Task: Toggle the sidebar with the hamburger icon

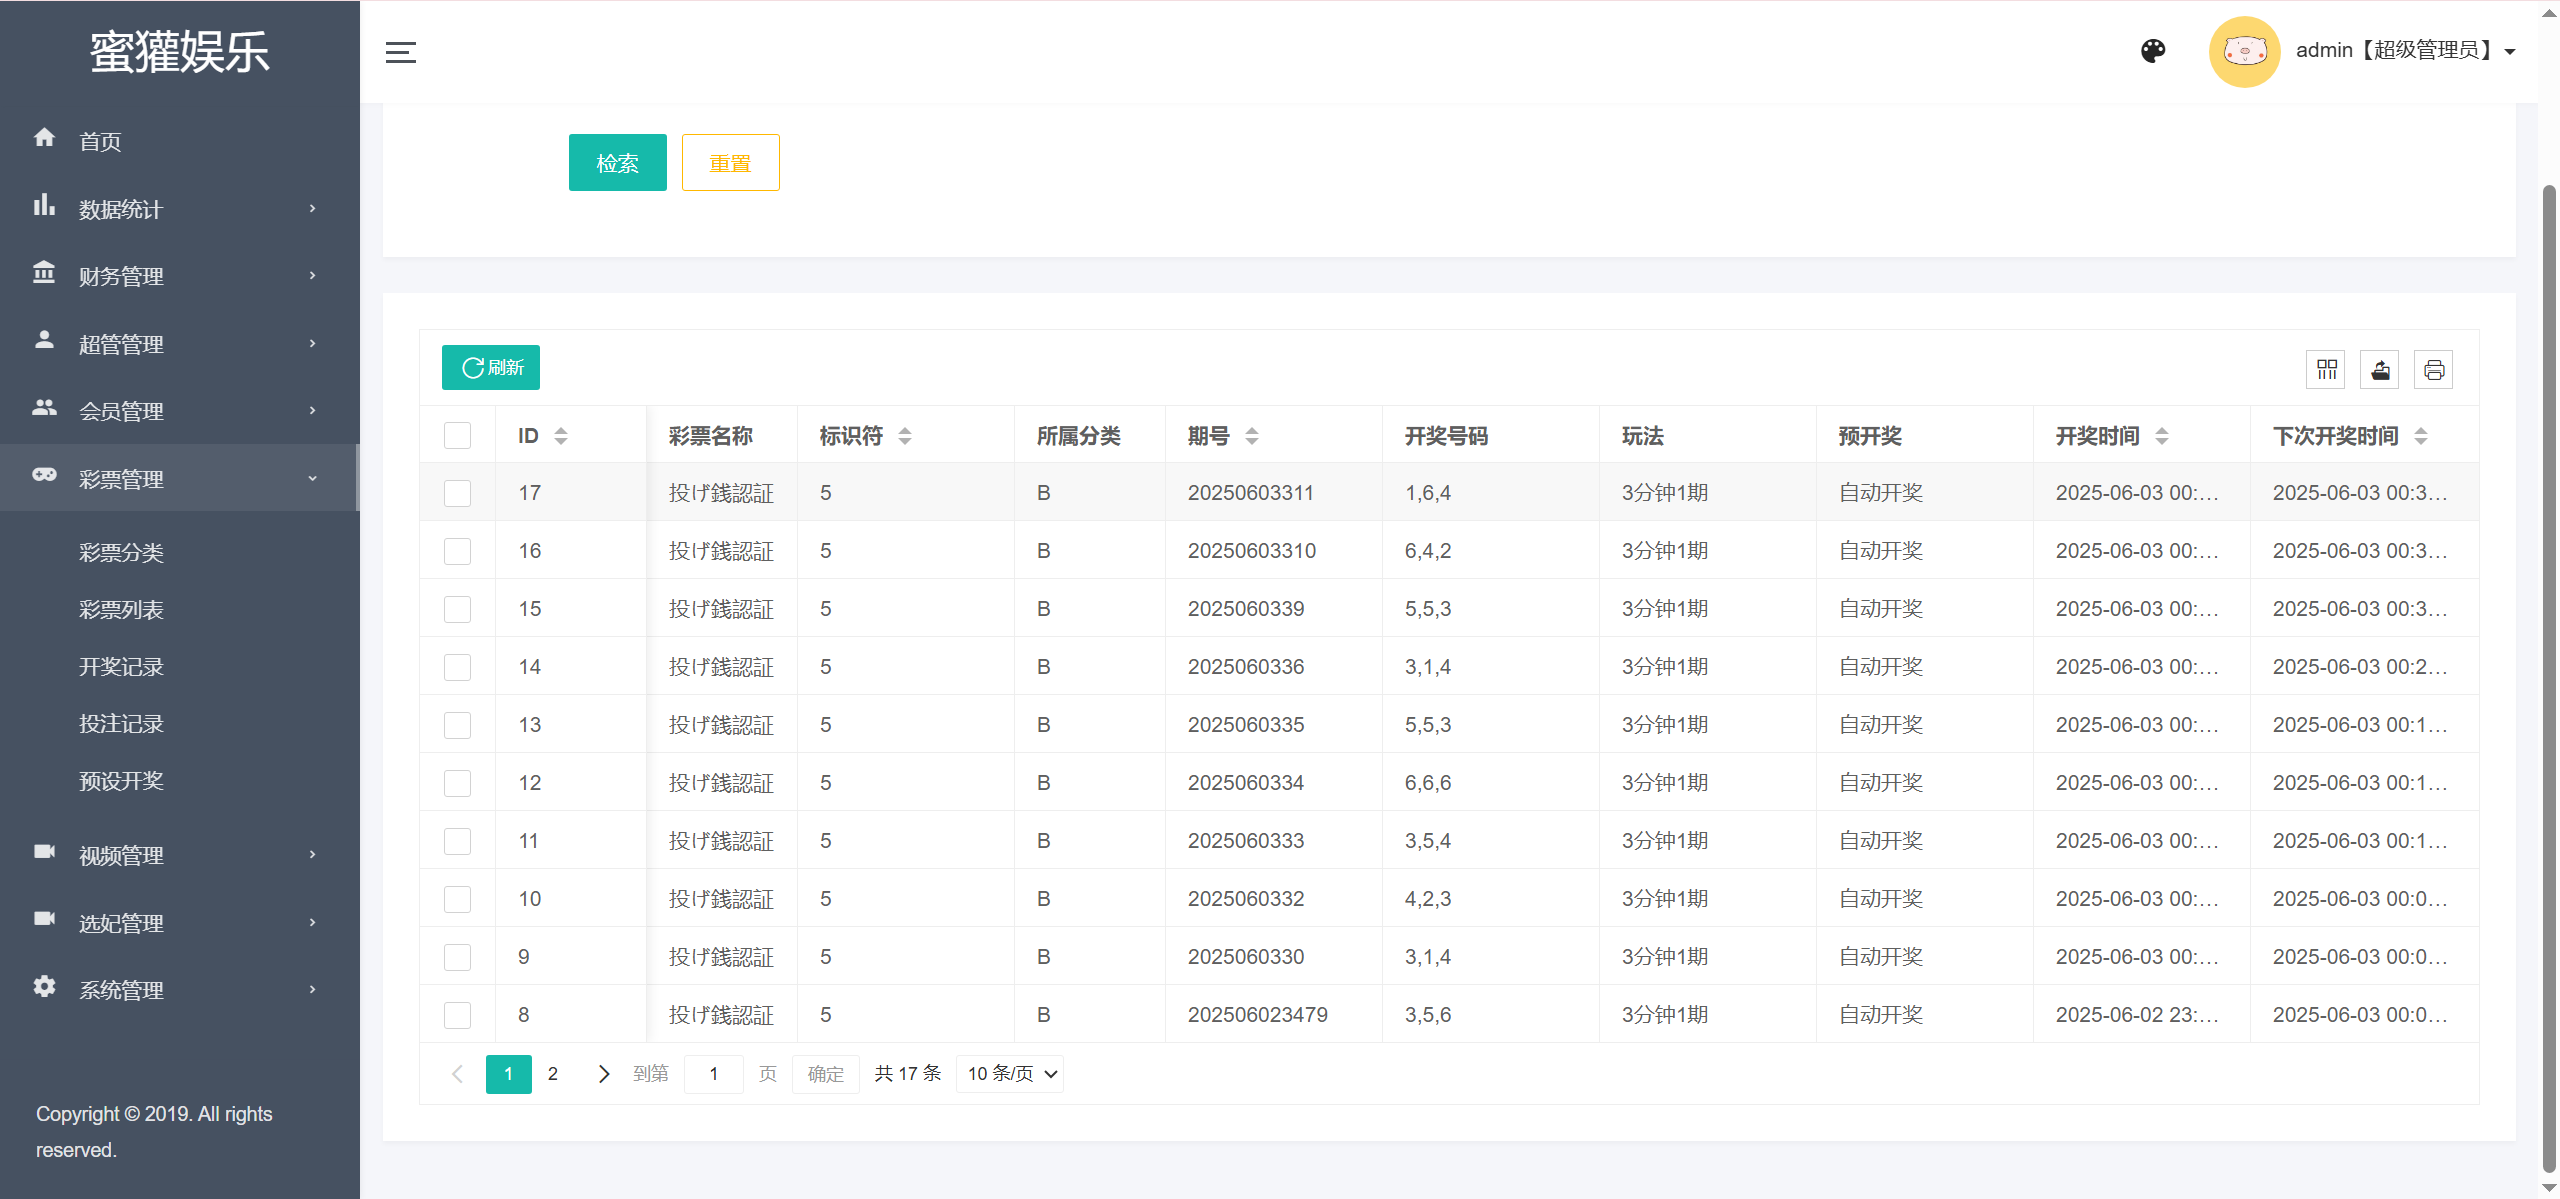Action: click(x=400, y=52)
